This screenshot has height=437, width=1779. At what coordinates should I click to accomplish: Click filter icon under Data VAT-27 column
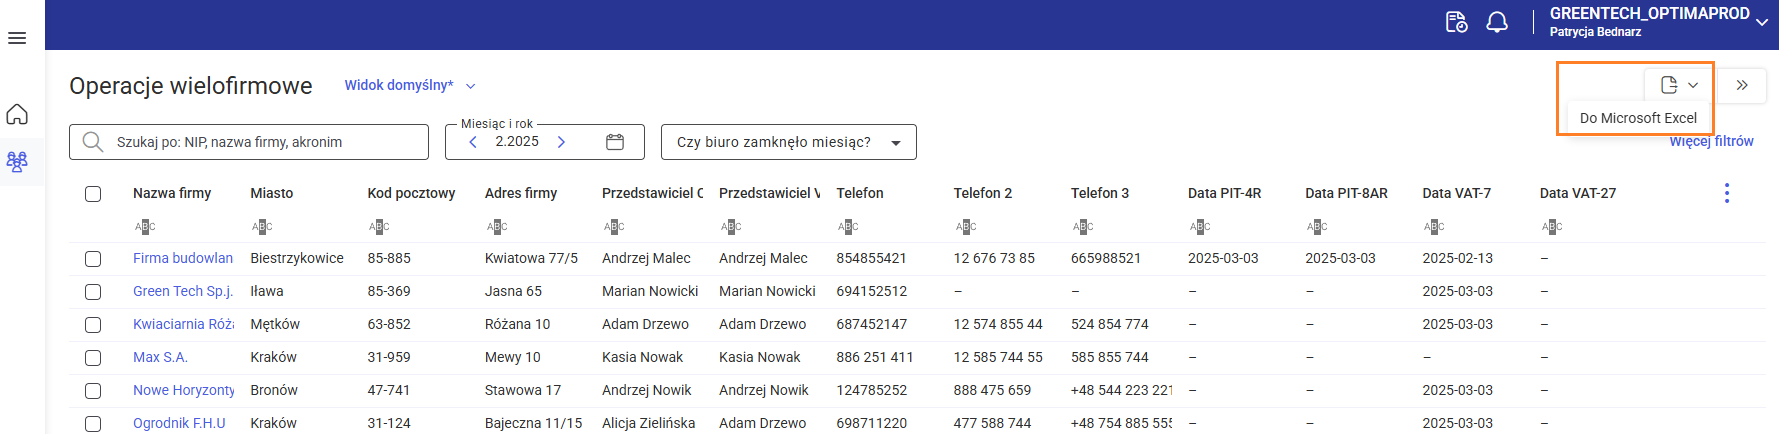pyautogui.click(x=1552, y=227)
